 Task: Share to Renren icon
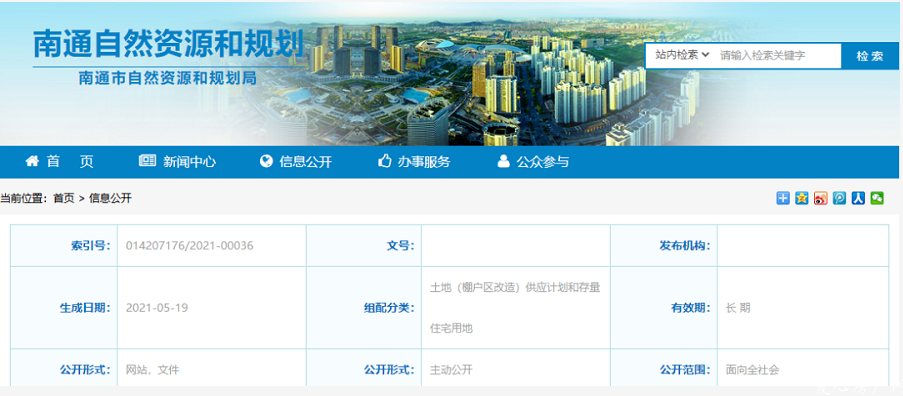[858, 198]
